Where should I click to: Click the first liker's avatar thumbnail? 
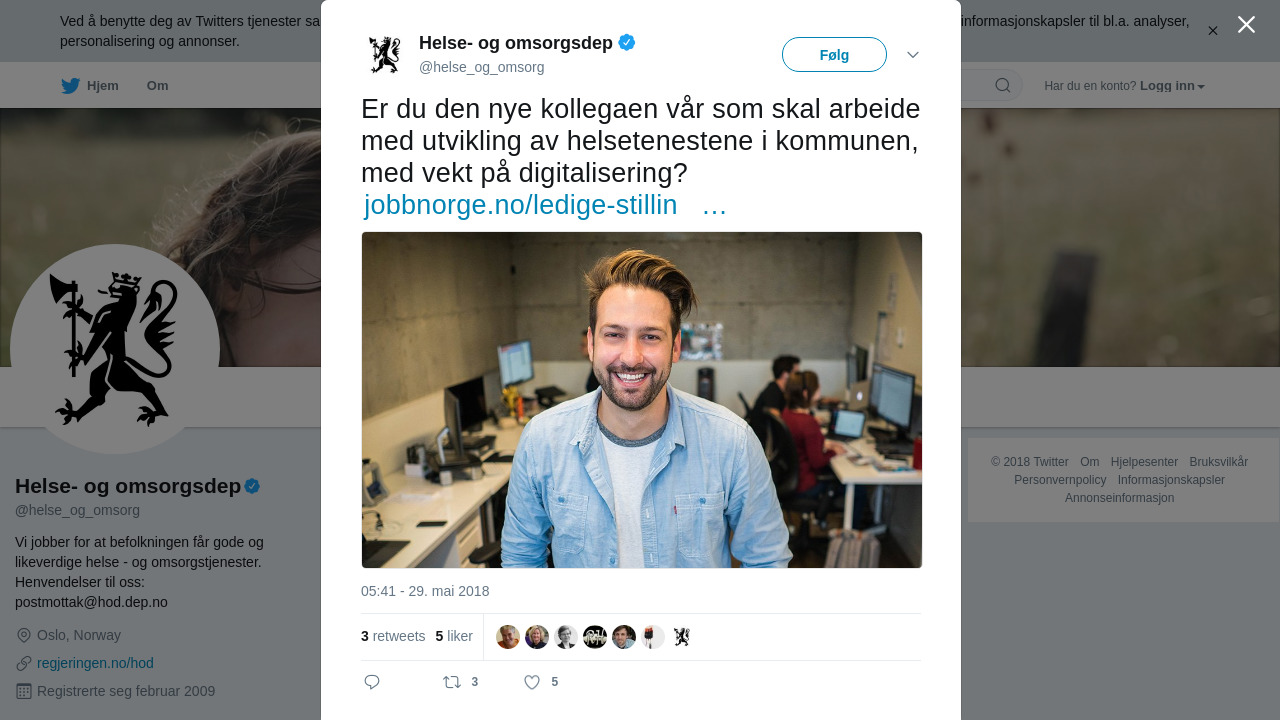tap(508, 637)
